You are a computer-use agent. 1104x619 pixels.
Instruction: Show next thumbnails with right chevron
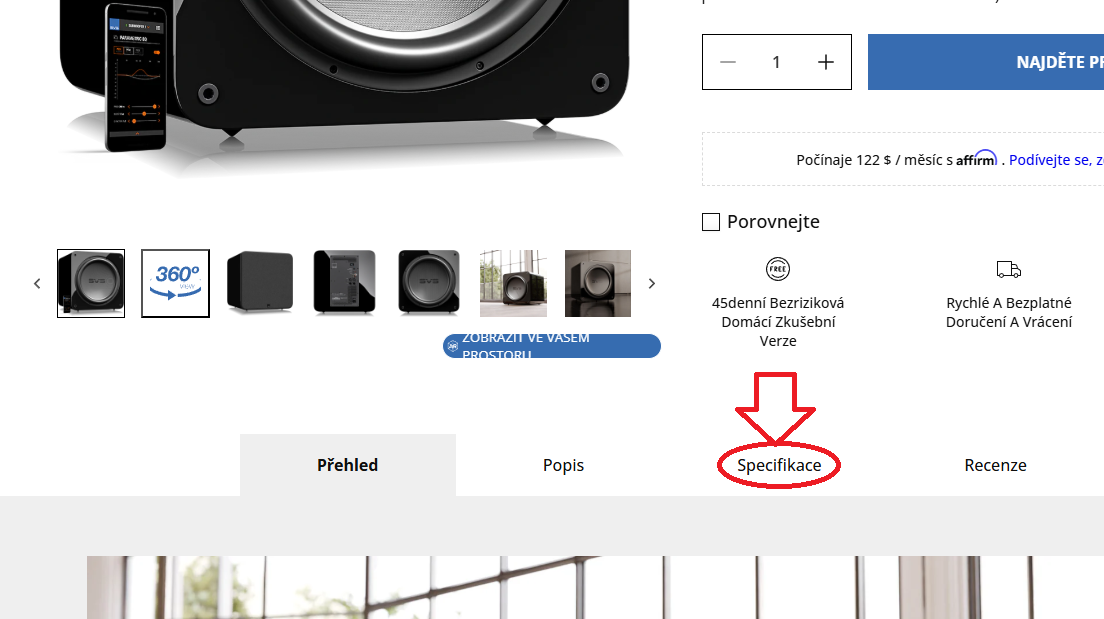click(651, 284)
